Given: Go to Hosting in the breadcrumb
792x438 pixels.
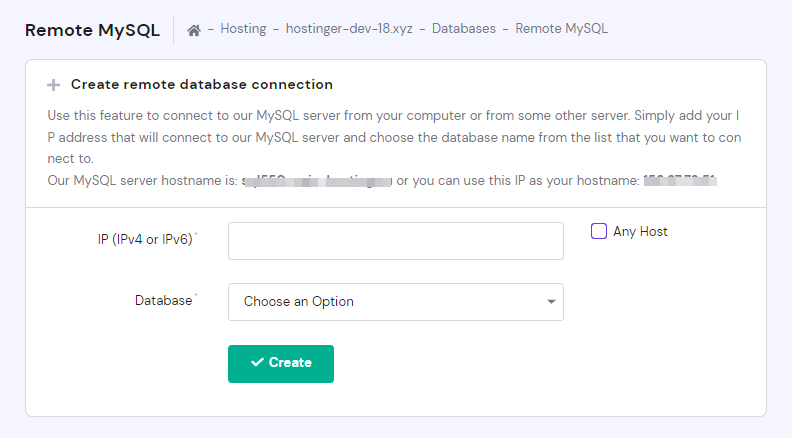Looking at the screenshot, I should [243, 29].
